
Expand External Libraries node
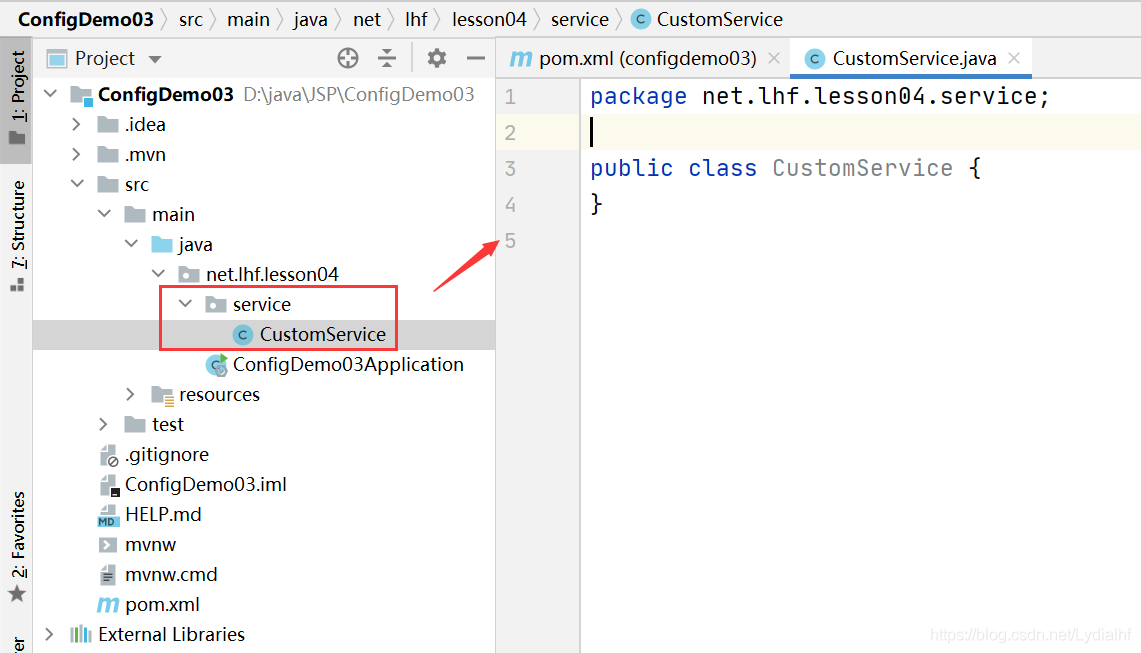pos(49,634)
